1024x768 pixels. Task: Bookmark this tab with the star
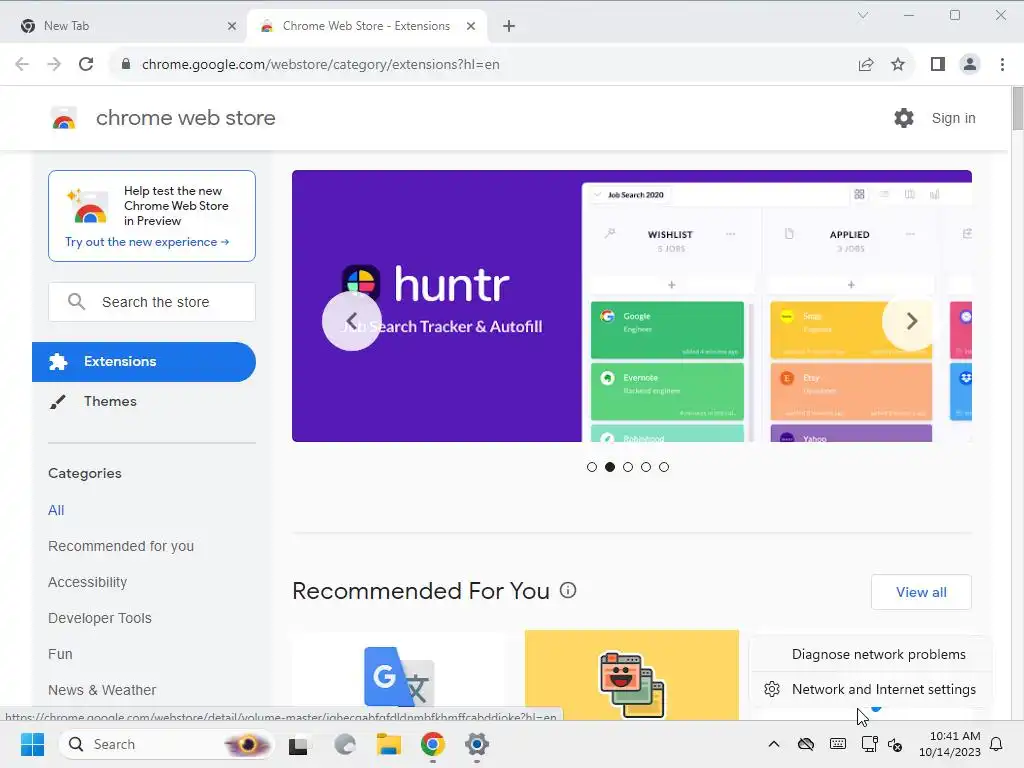click(898, 64)
